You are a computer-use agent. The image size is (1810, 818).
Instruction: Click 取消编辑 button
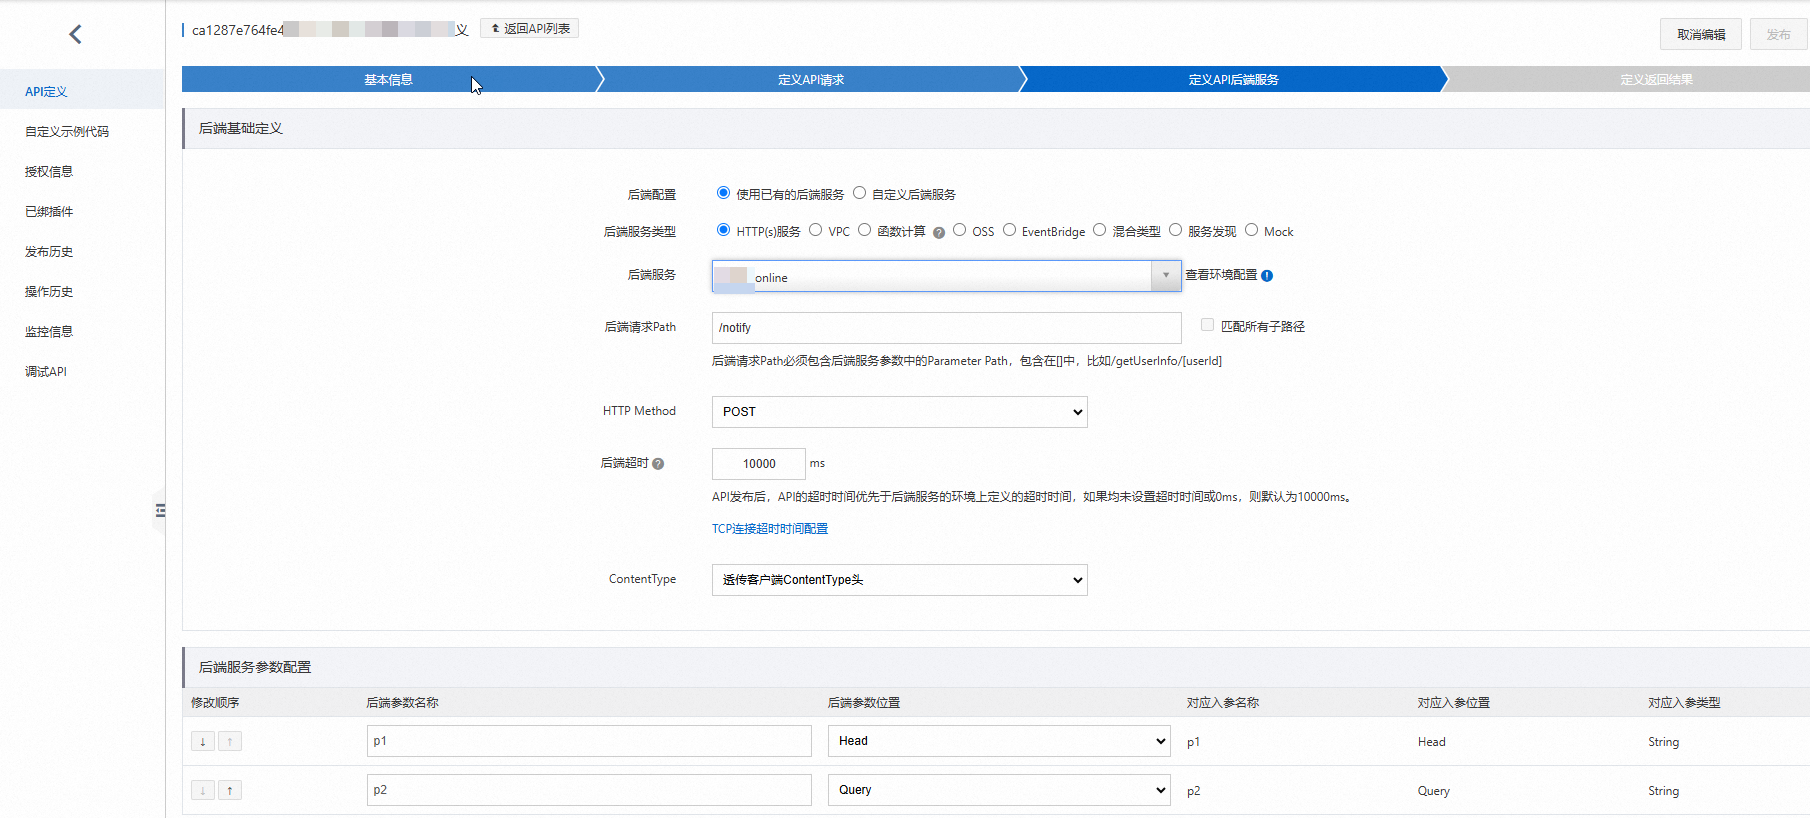1701,34
